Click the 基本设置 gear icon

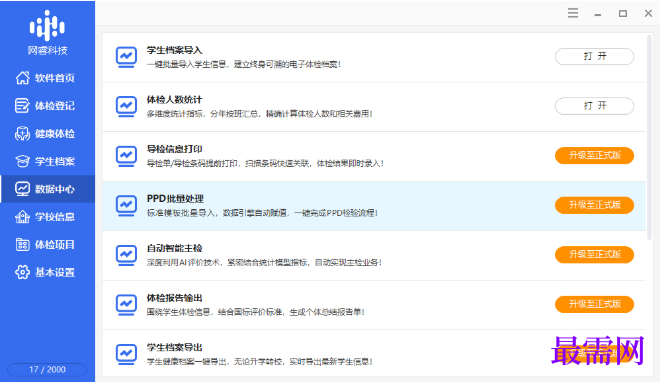22,272
